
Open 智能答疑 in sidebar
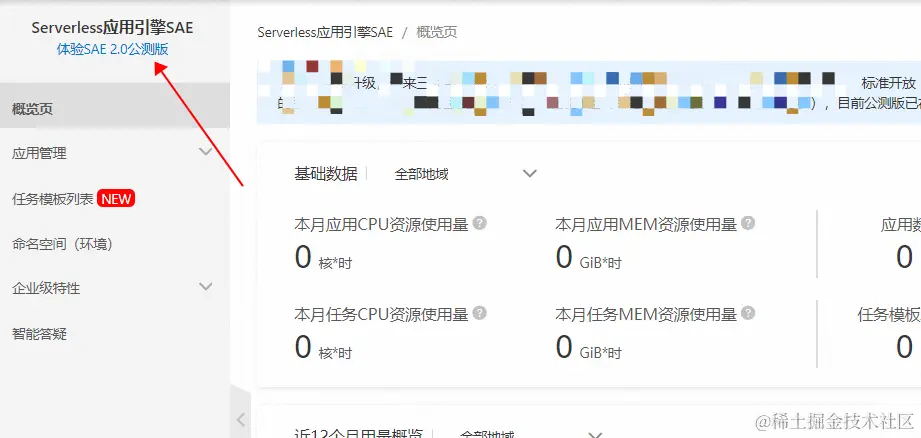(x=39, y=334)
